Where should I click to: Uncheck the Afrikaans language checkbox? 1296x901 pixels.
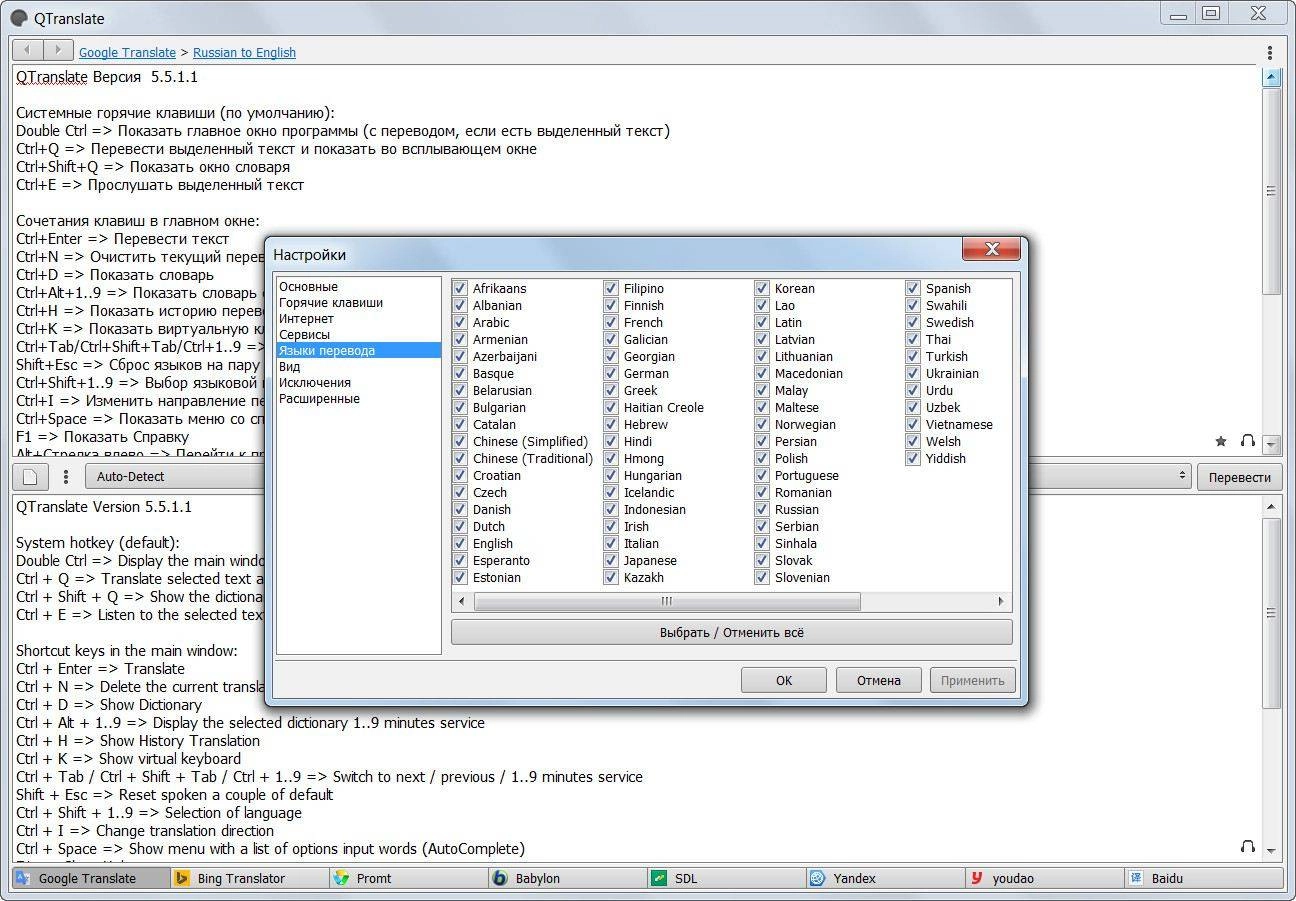tap(460, 288)
